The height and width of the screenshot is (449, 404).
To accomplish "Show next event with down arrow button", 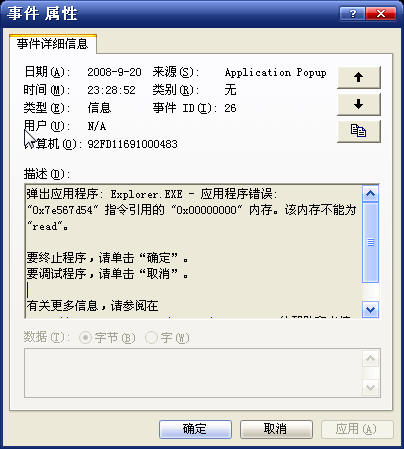I will point(359,104).
